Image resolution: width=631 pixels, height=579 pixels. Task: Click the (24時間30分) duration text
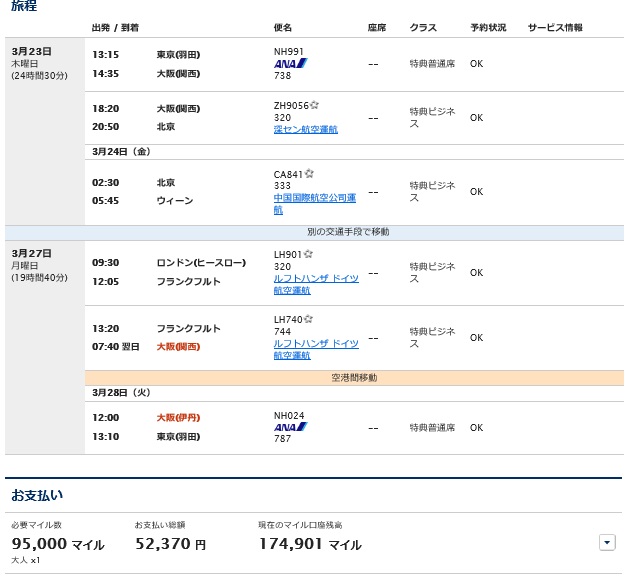pyautogui.click(x=39, y=76)
